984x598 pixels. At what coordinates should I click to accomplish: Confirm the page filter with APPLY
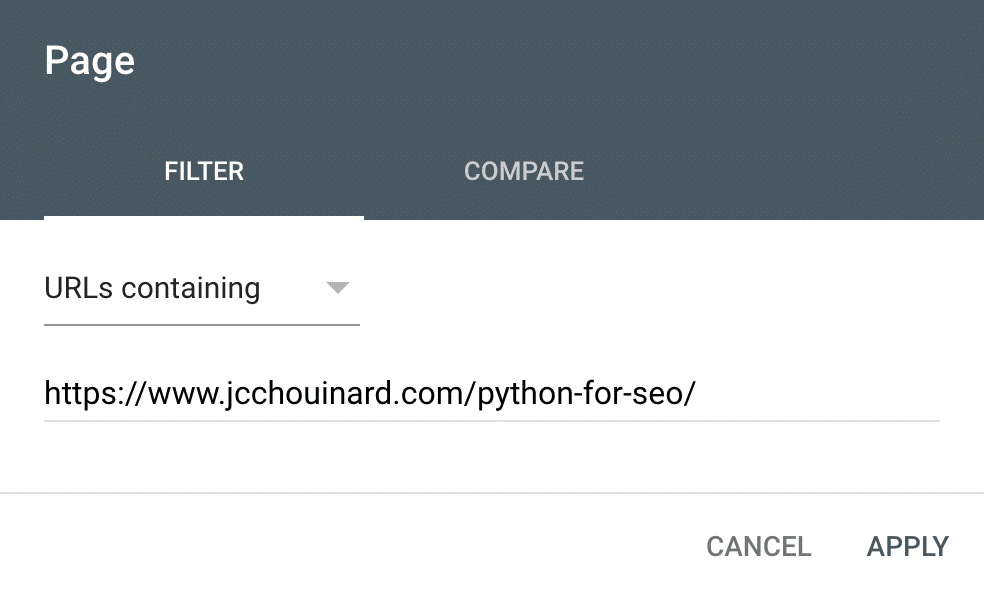point(907,547)
